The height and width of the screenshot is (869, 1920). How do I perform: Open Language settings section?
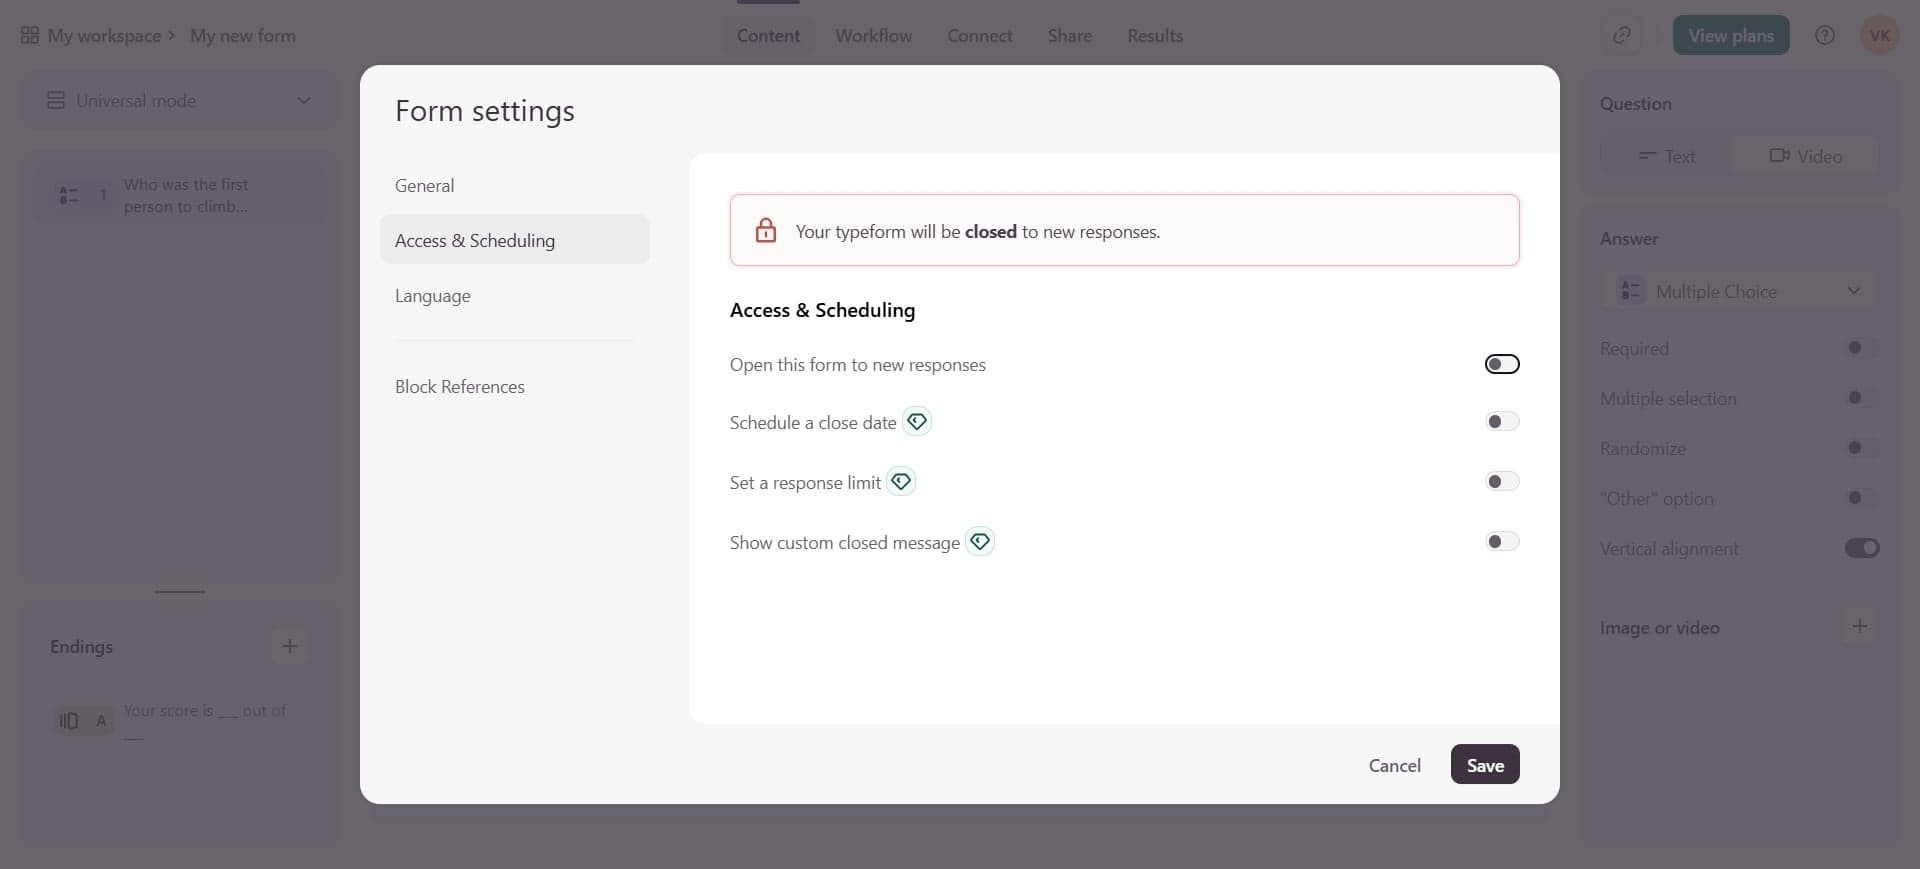432,296
